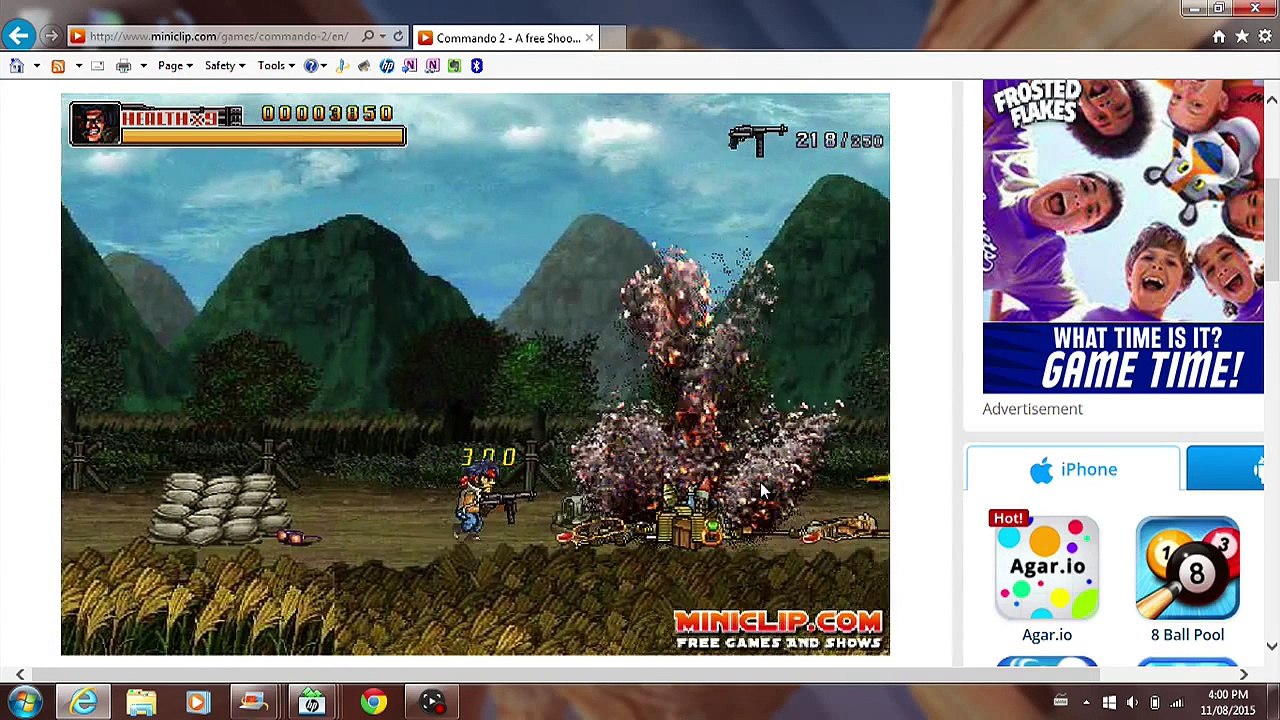The height and width of the screenshot is (720, 1280).
Task: Expand the Home button dropdown arrow
Action: (36, 66)
